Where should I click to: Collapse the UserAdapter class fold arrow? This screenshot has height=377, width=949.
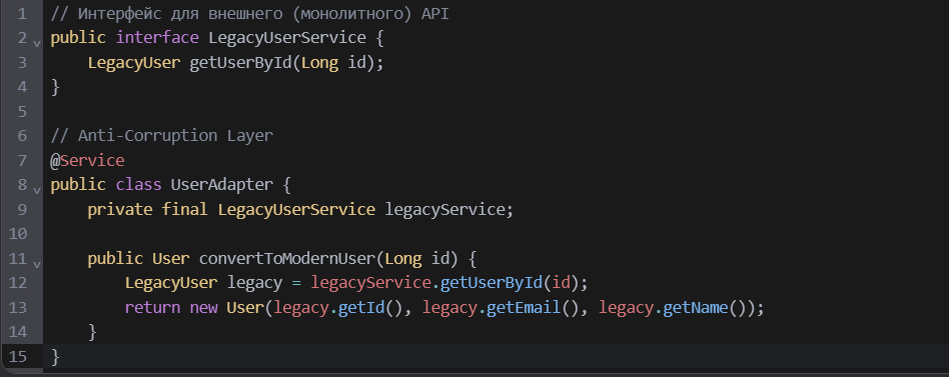tap(37, 191)
